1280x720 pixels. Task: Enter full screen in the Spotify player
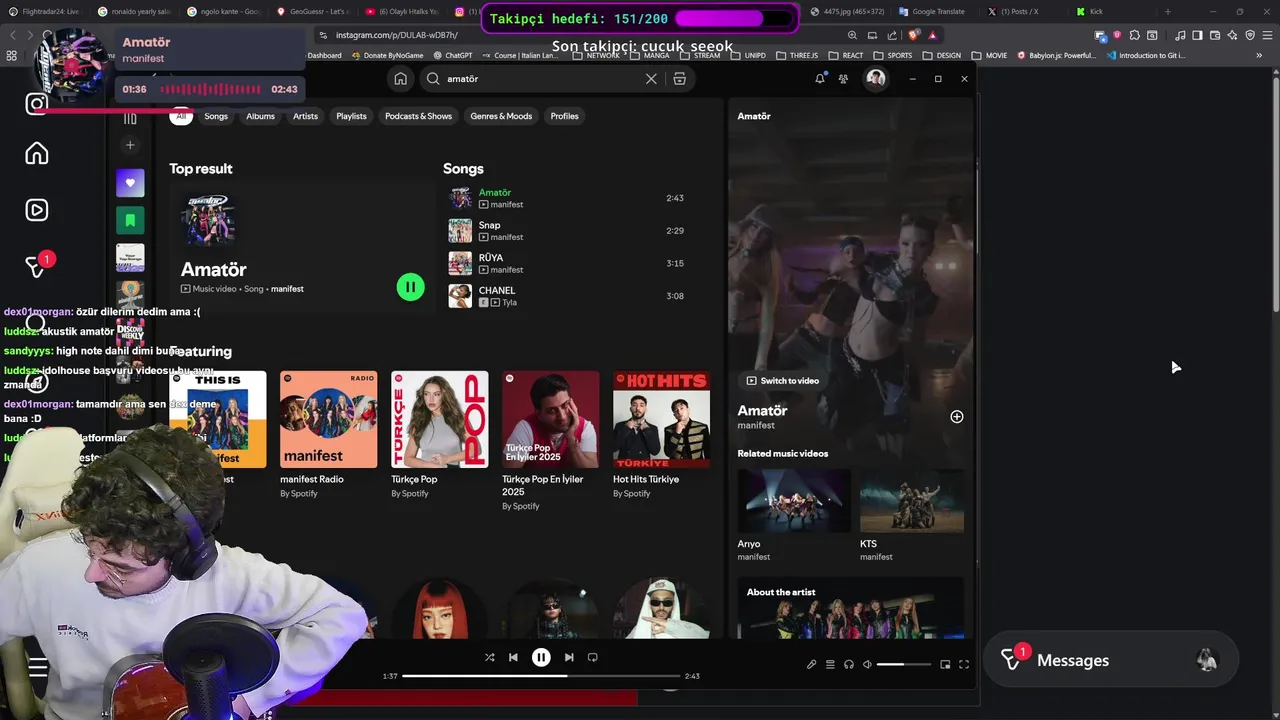tap(964, 664)
